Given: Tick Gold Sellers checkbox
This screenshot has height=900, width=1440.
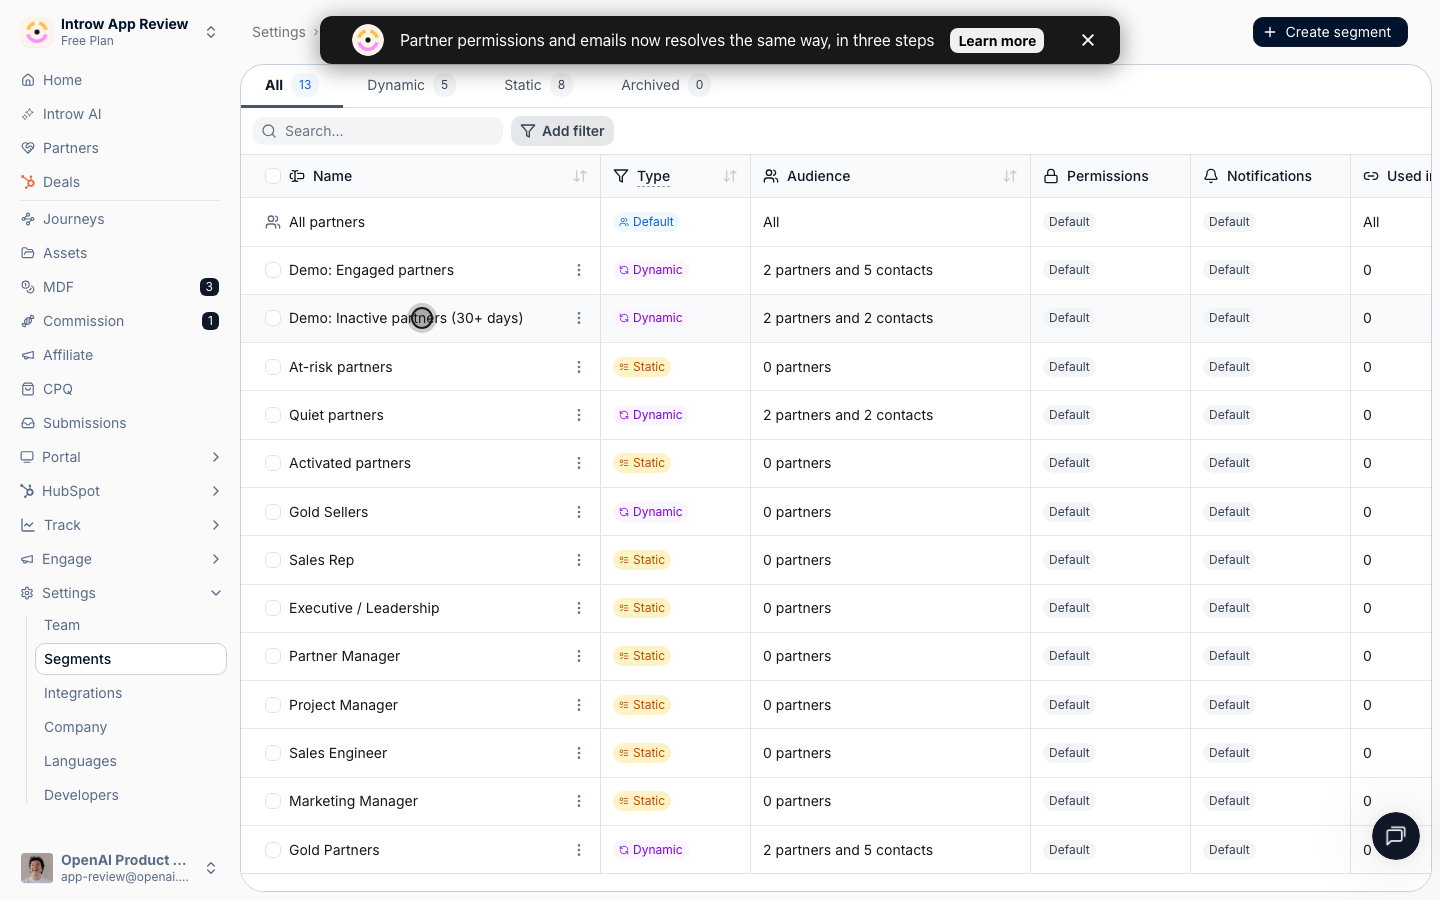Looking at the screenshot, I should coord(273,512).
